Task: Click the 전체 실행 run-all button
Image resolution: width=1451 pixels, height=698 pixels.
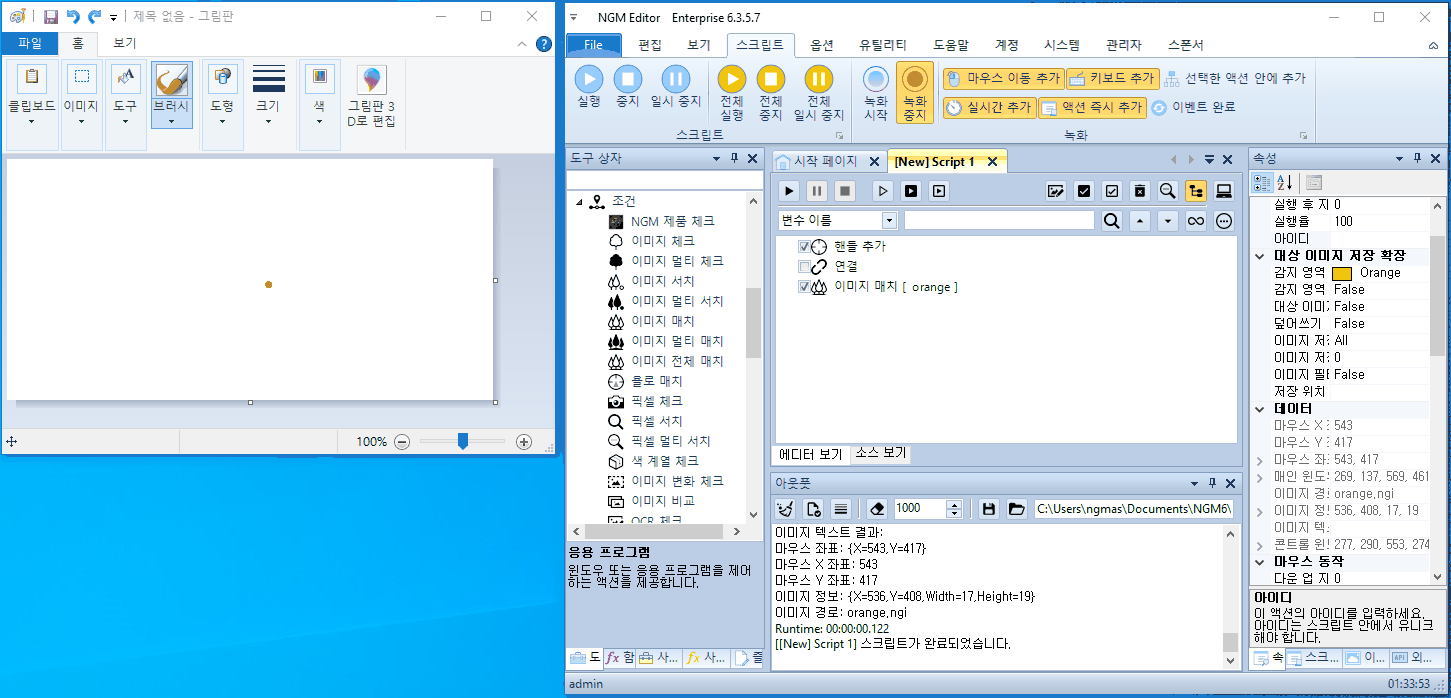Action: coord(732,93)
